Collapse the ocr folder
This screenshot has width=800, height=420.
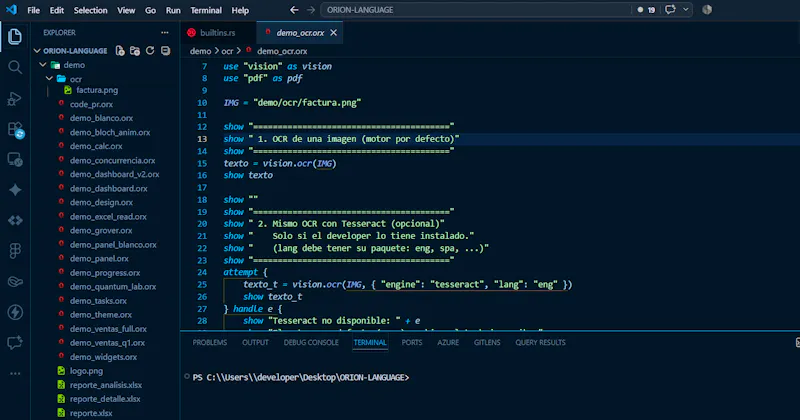[49, 79]
